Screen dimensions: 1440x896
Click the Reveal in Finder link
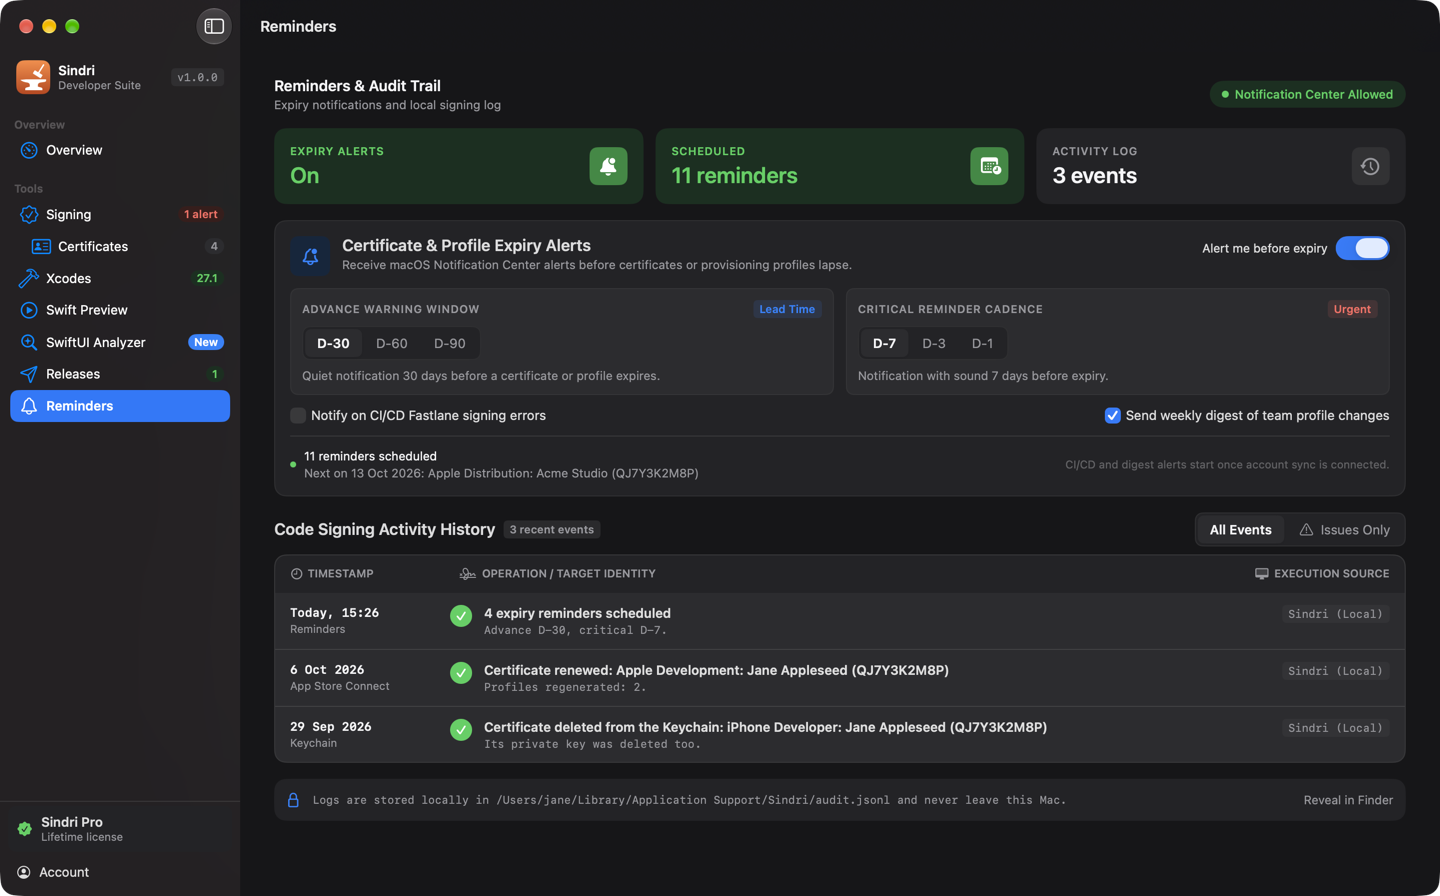pos(1348,800)
